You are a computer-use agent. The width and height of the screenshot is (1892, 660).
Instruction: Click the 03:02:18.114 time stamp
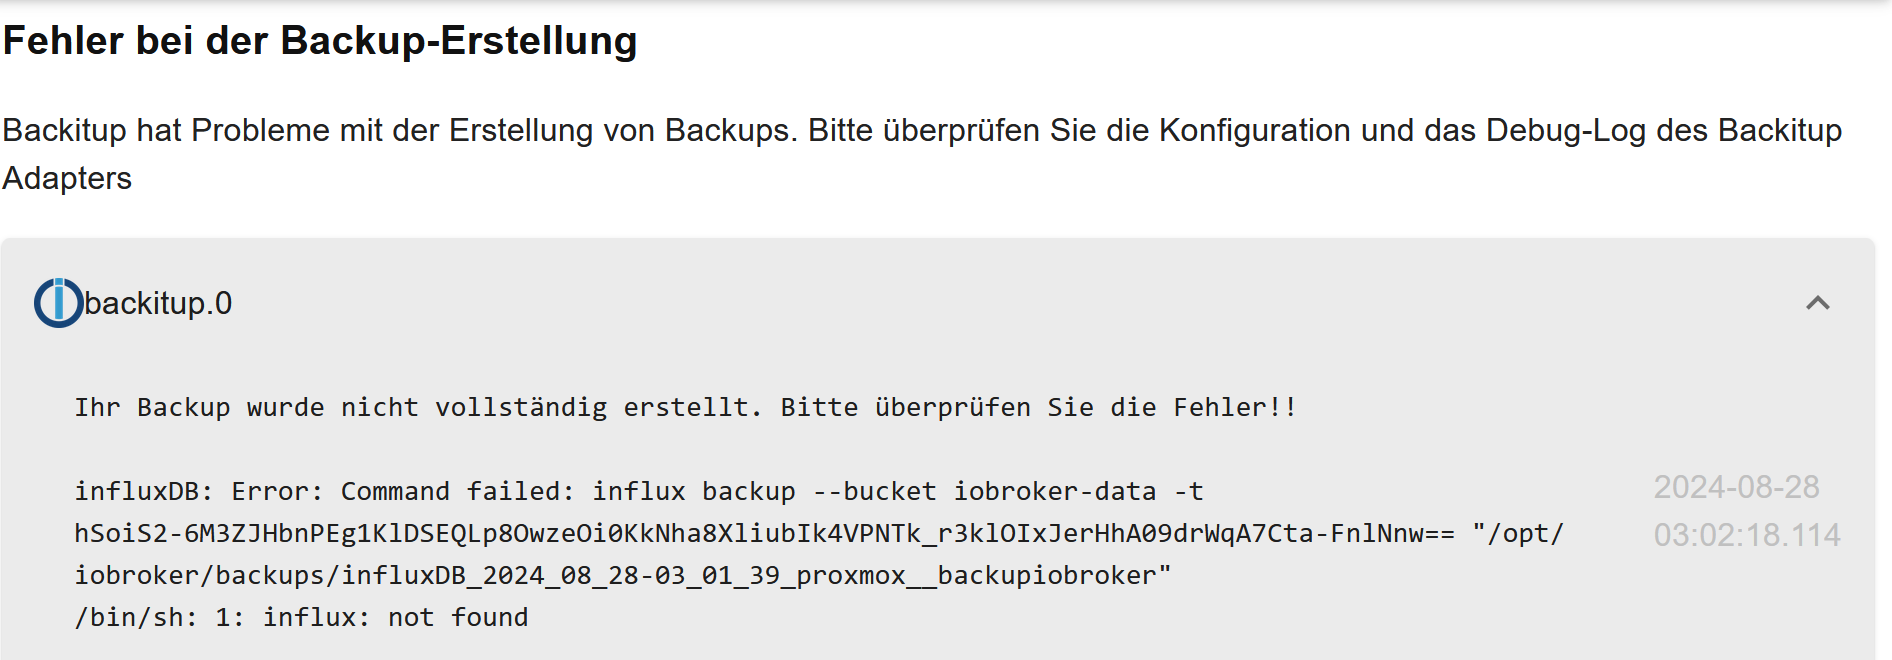(1746, 535)
